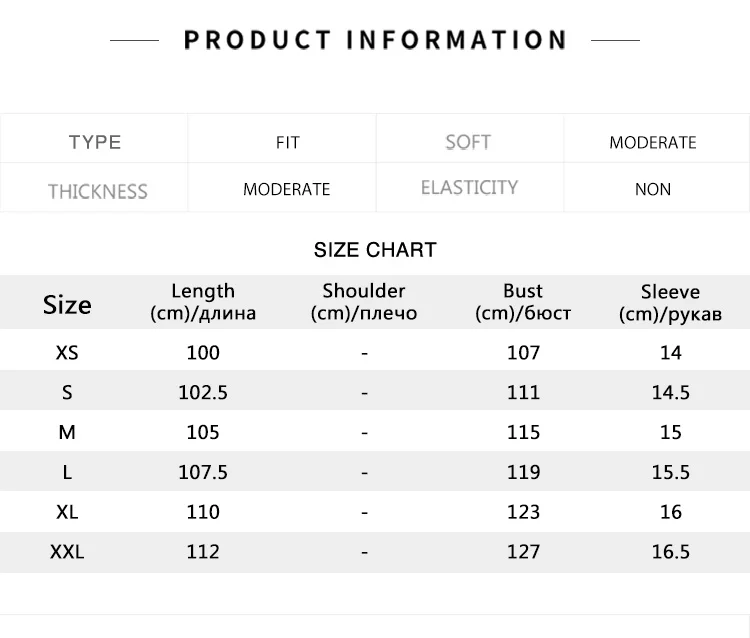Click the Length (cm) column header

tap(203, 302)
